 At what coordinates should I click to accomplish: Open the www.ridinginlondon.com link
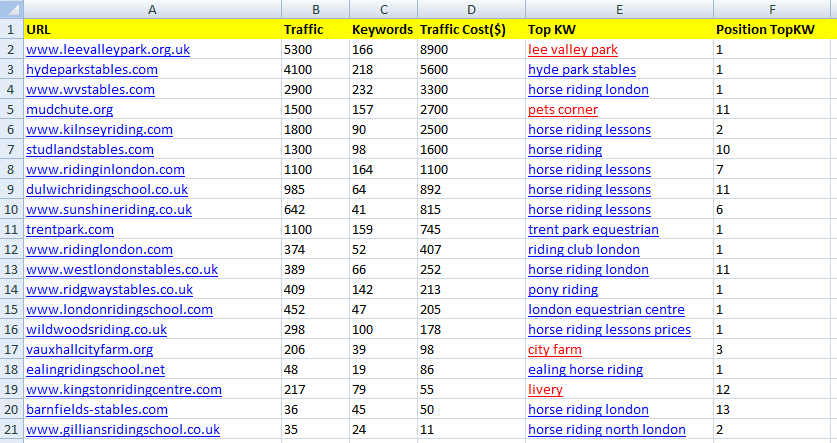[x=105, y=170]
